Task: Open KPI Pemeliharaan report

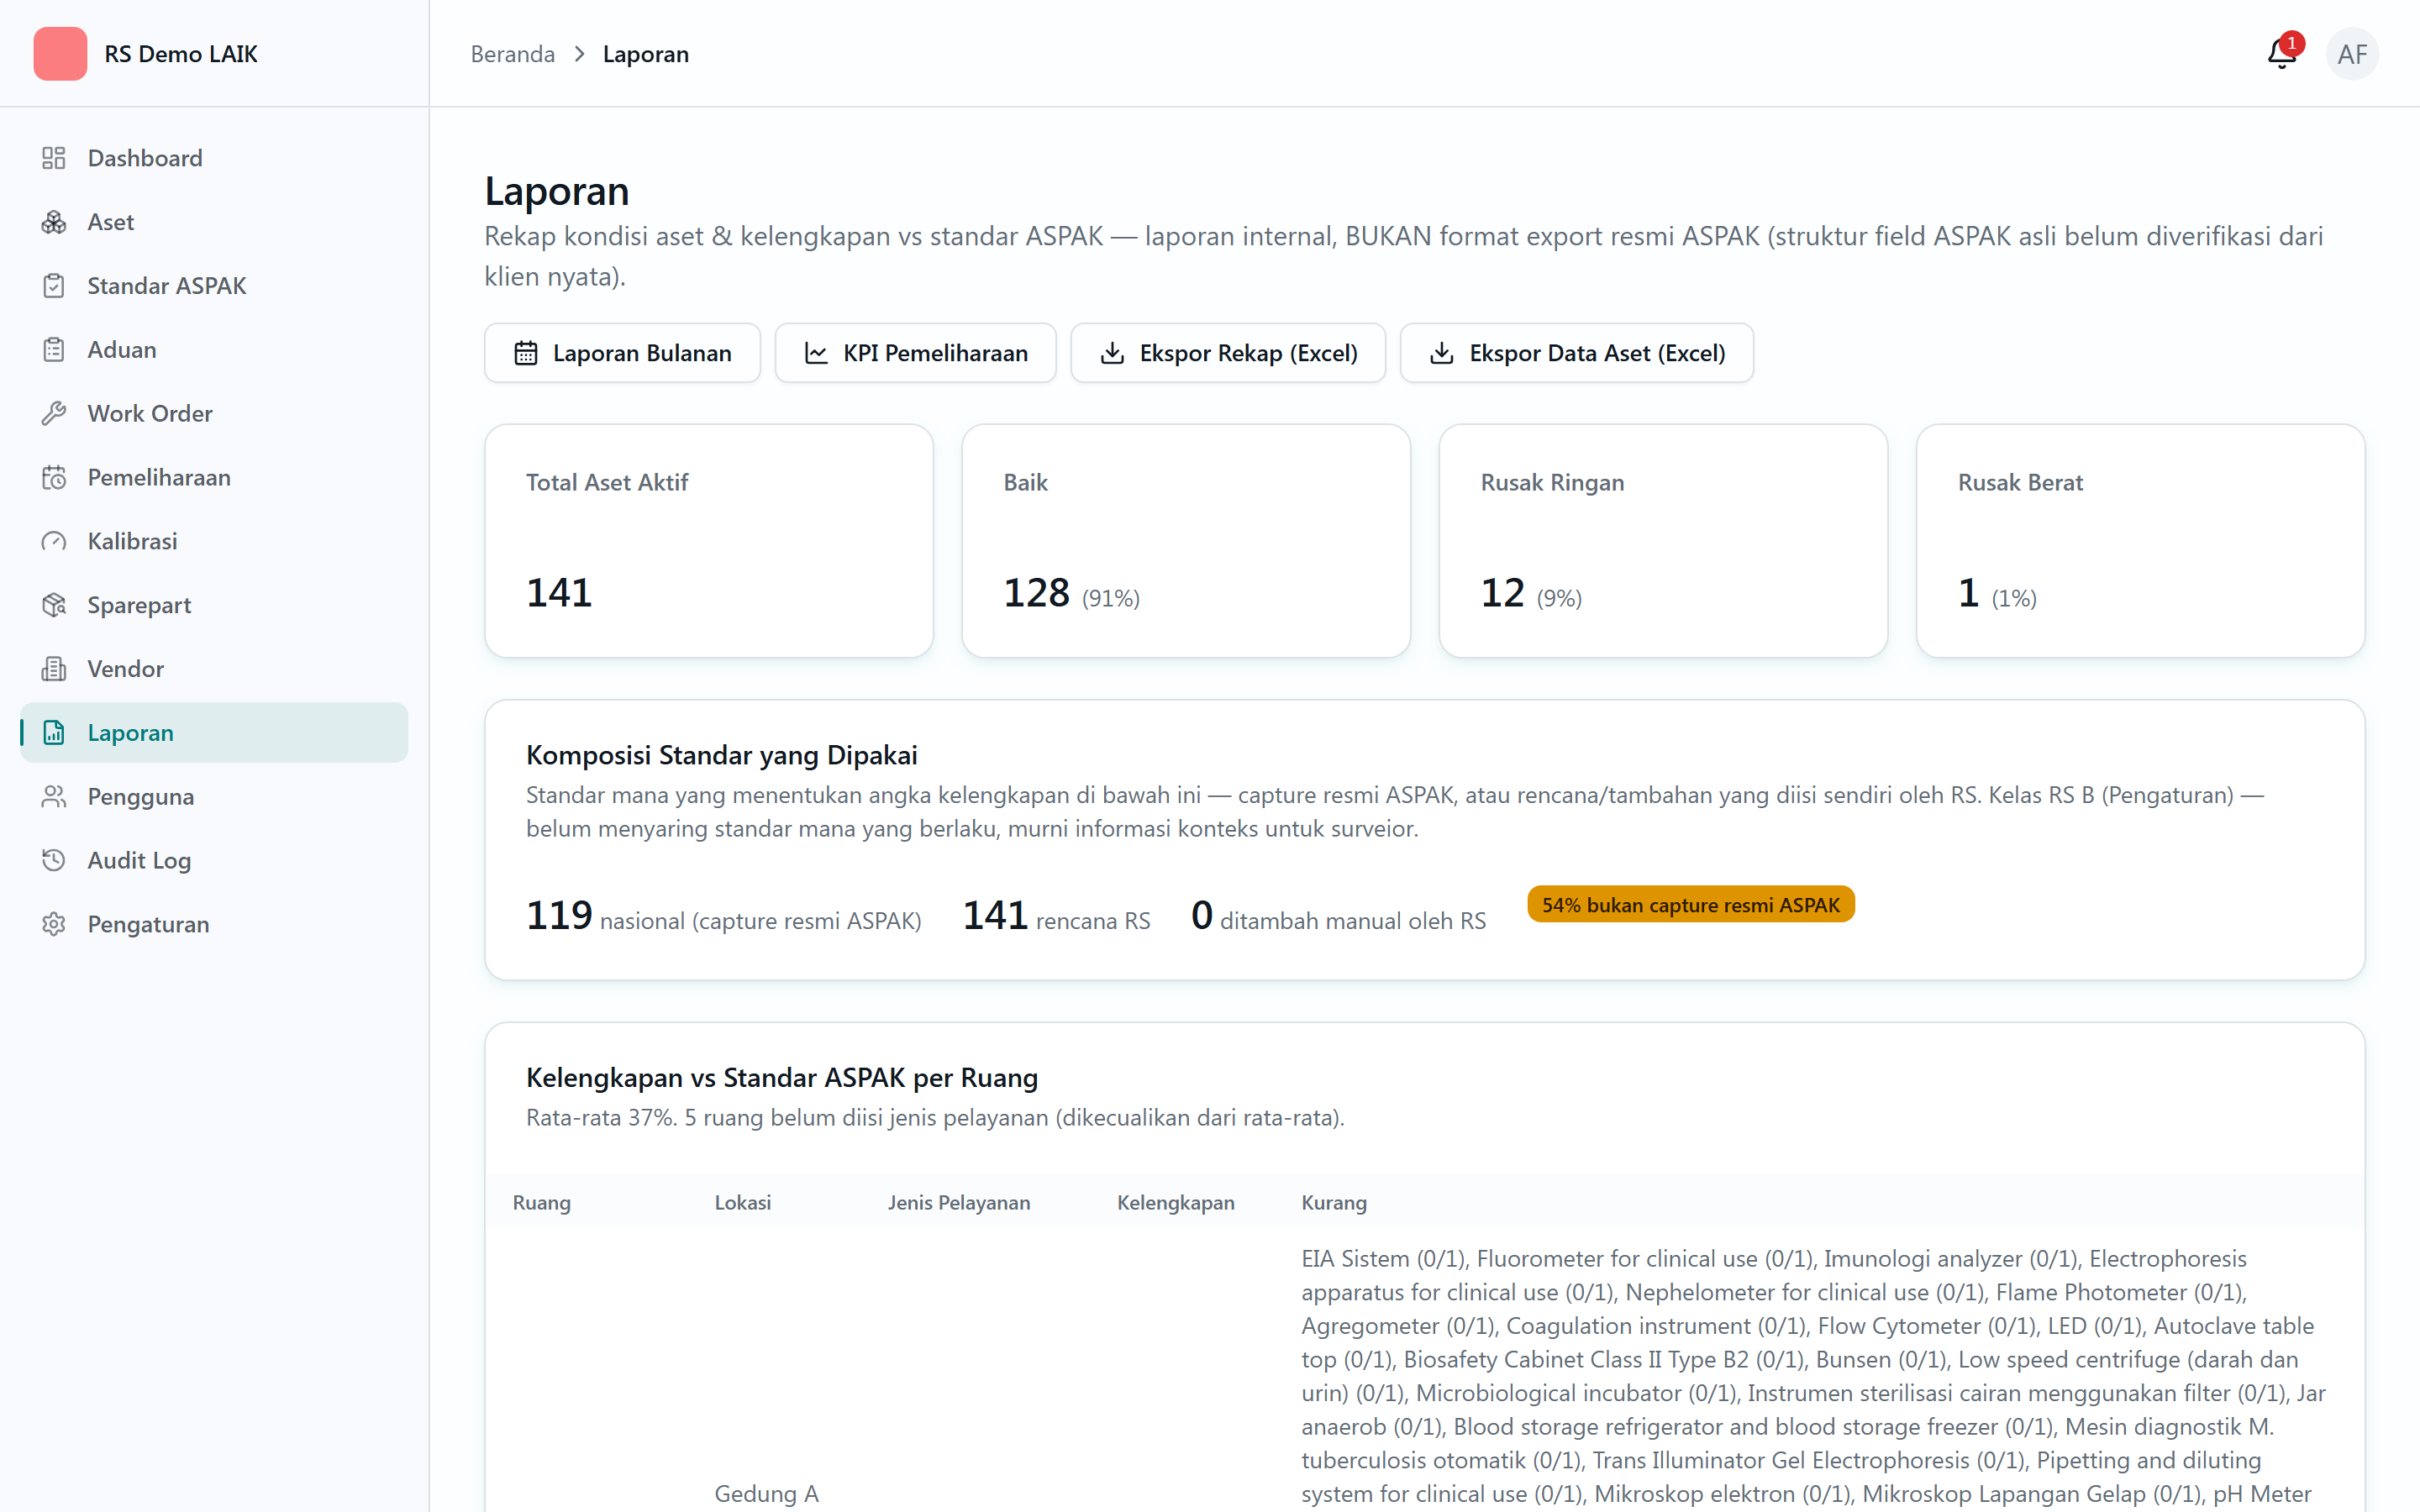Action: (x=915, y=353)
